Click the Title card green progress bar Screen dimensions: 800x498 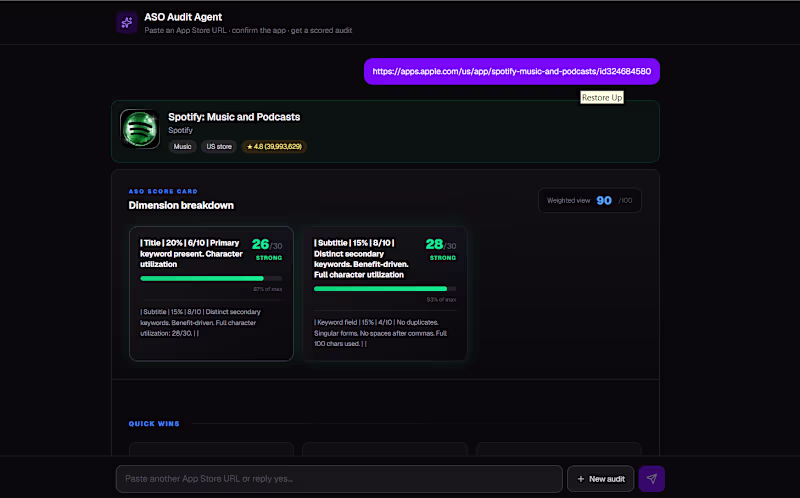(211, 279)
